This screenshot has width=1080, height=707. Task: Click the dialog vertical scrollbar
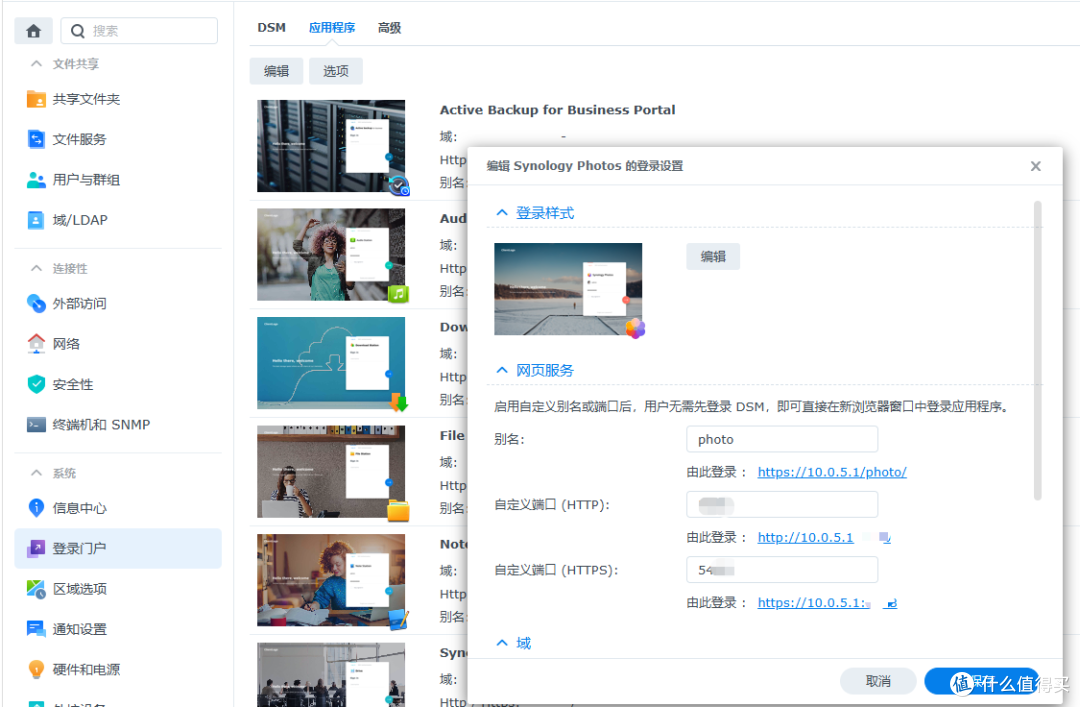pyautogui.click(x=1037, y=350)
